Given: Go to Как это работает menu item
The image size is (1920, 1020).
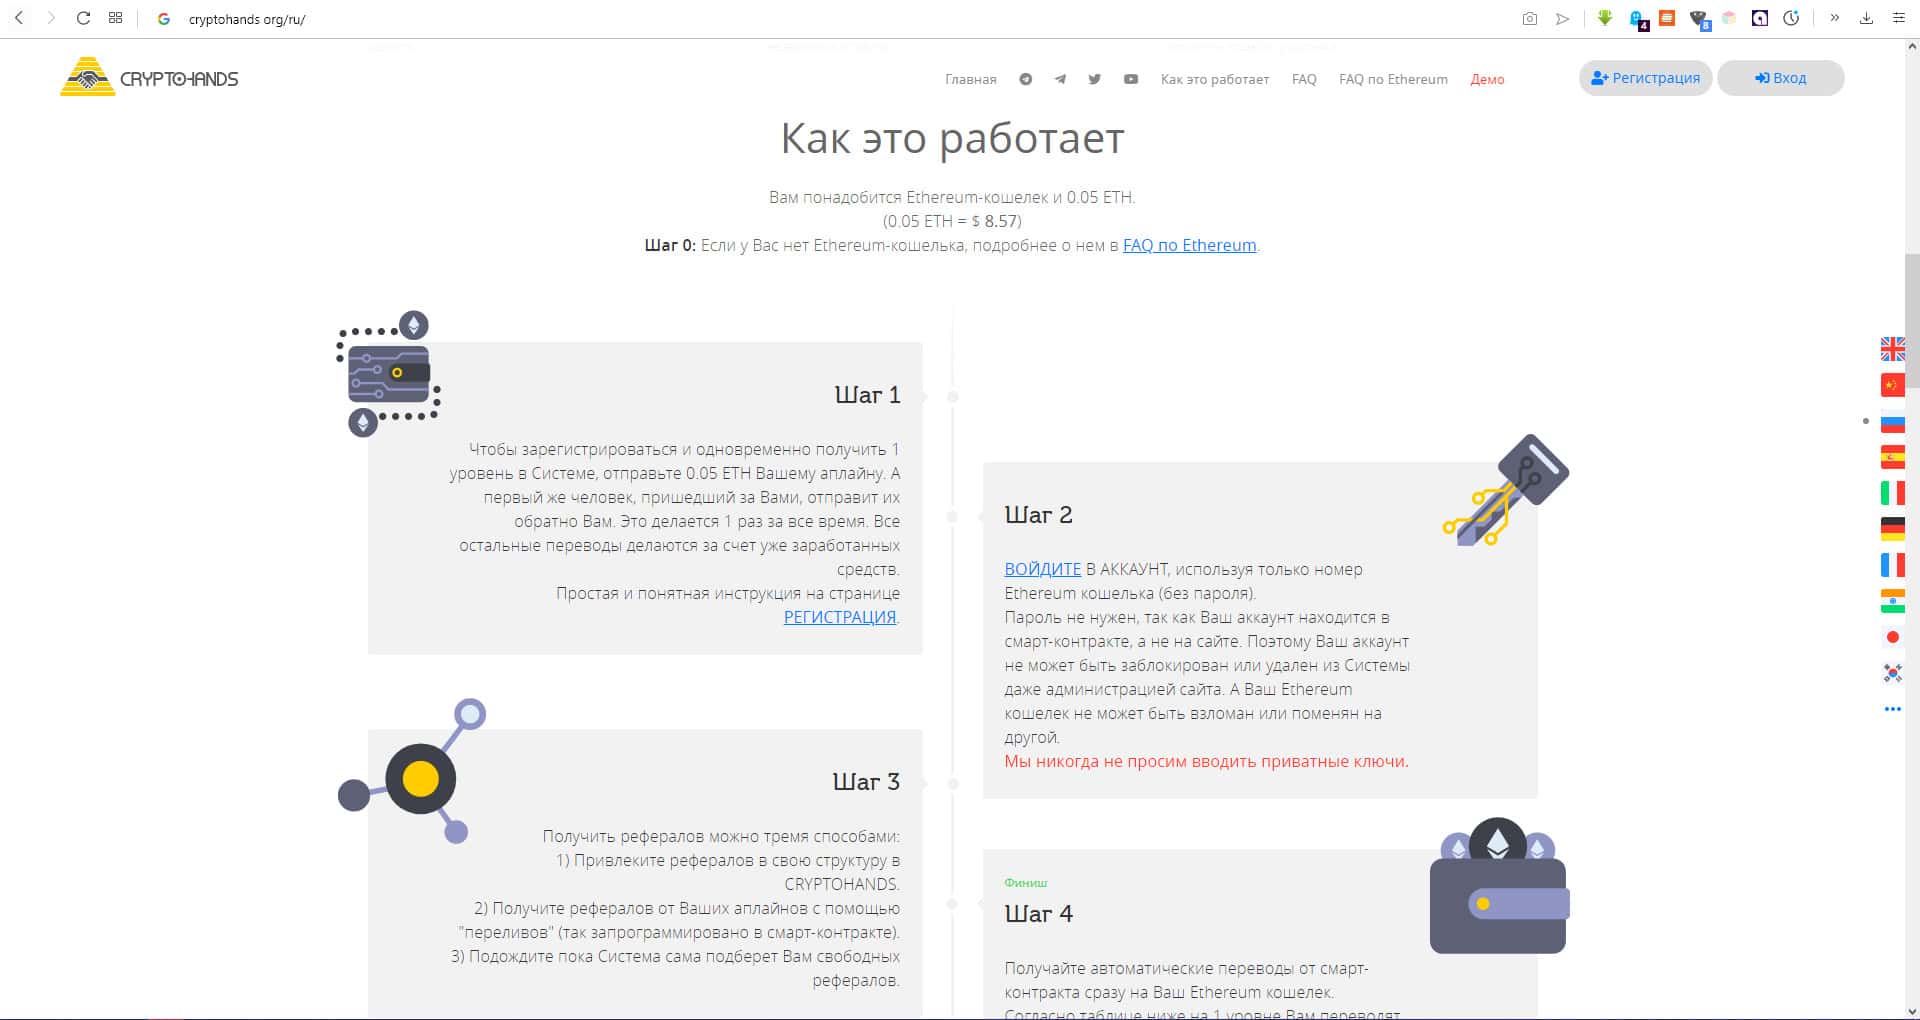Looking at the screenshot, I should [x=1215, y=79].
